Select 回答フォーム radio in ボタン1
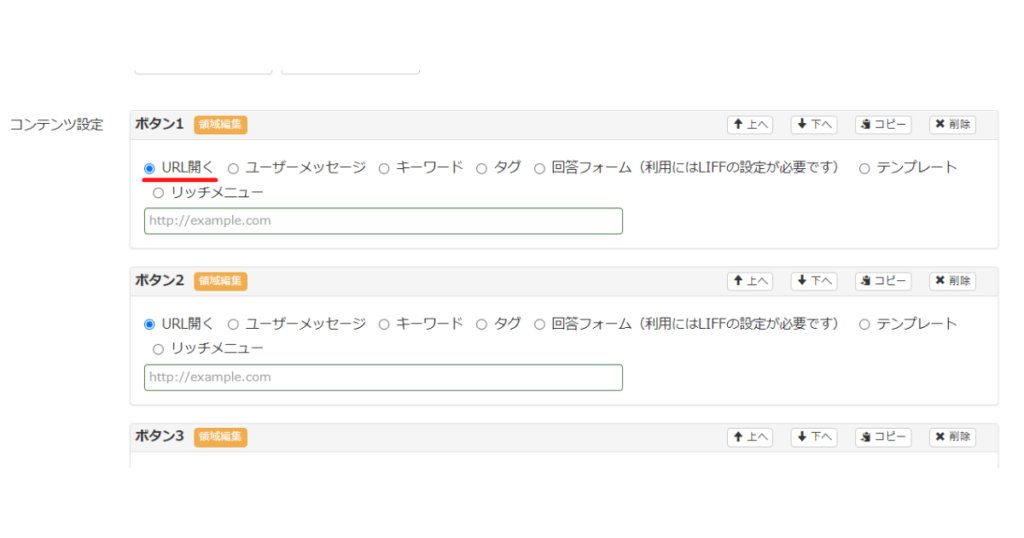 pyautogui.click(x=539, y=168)
